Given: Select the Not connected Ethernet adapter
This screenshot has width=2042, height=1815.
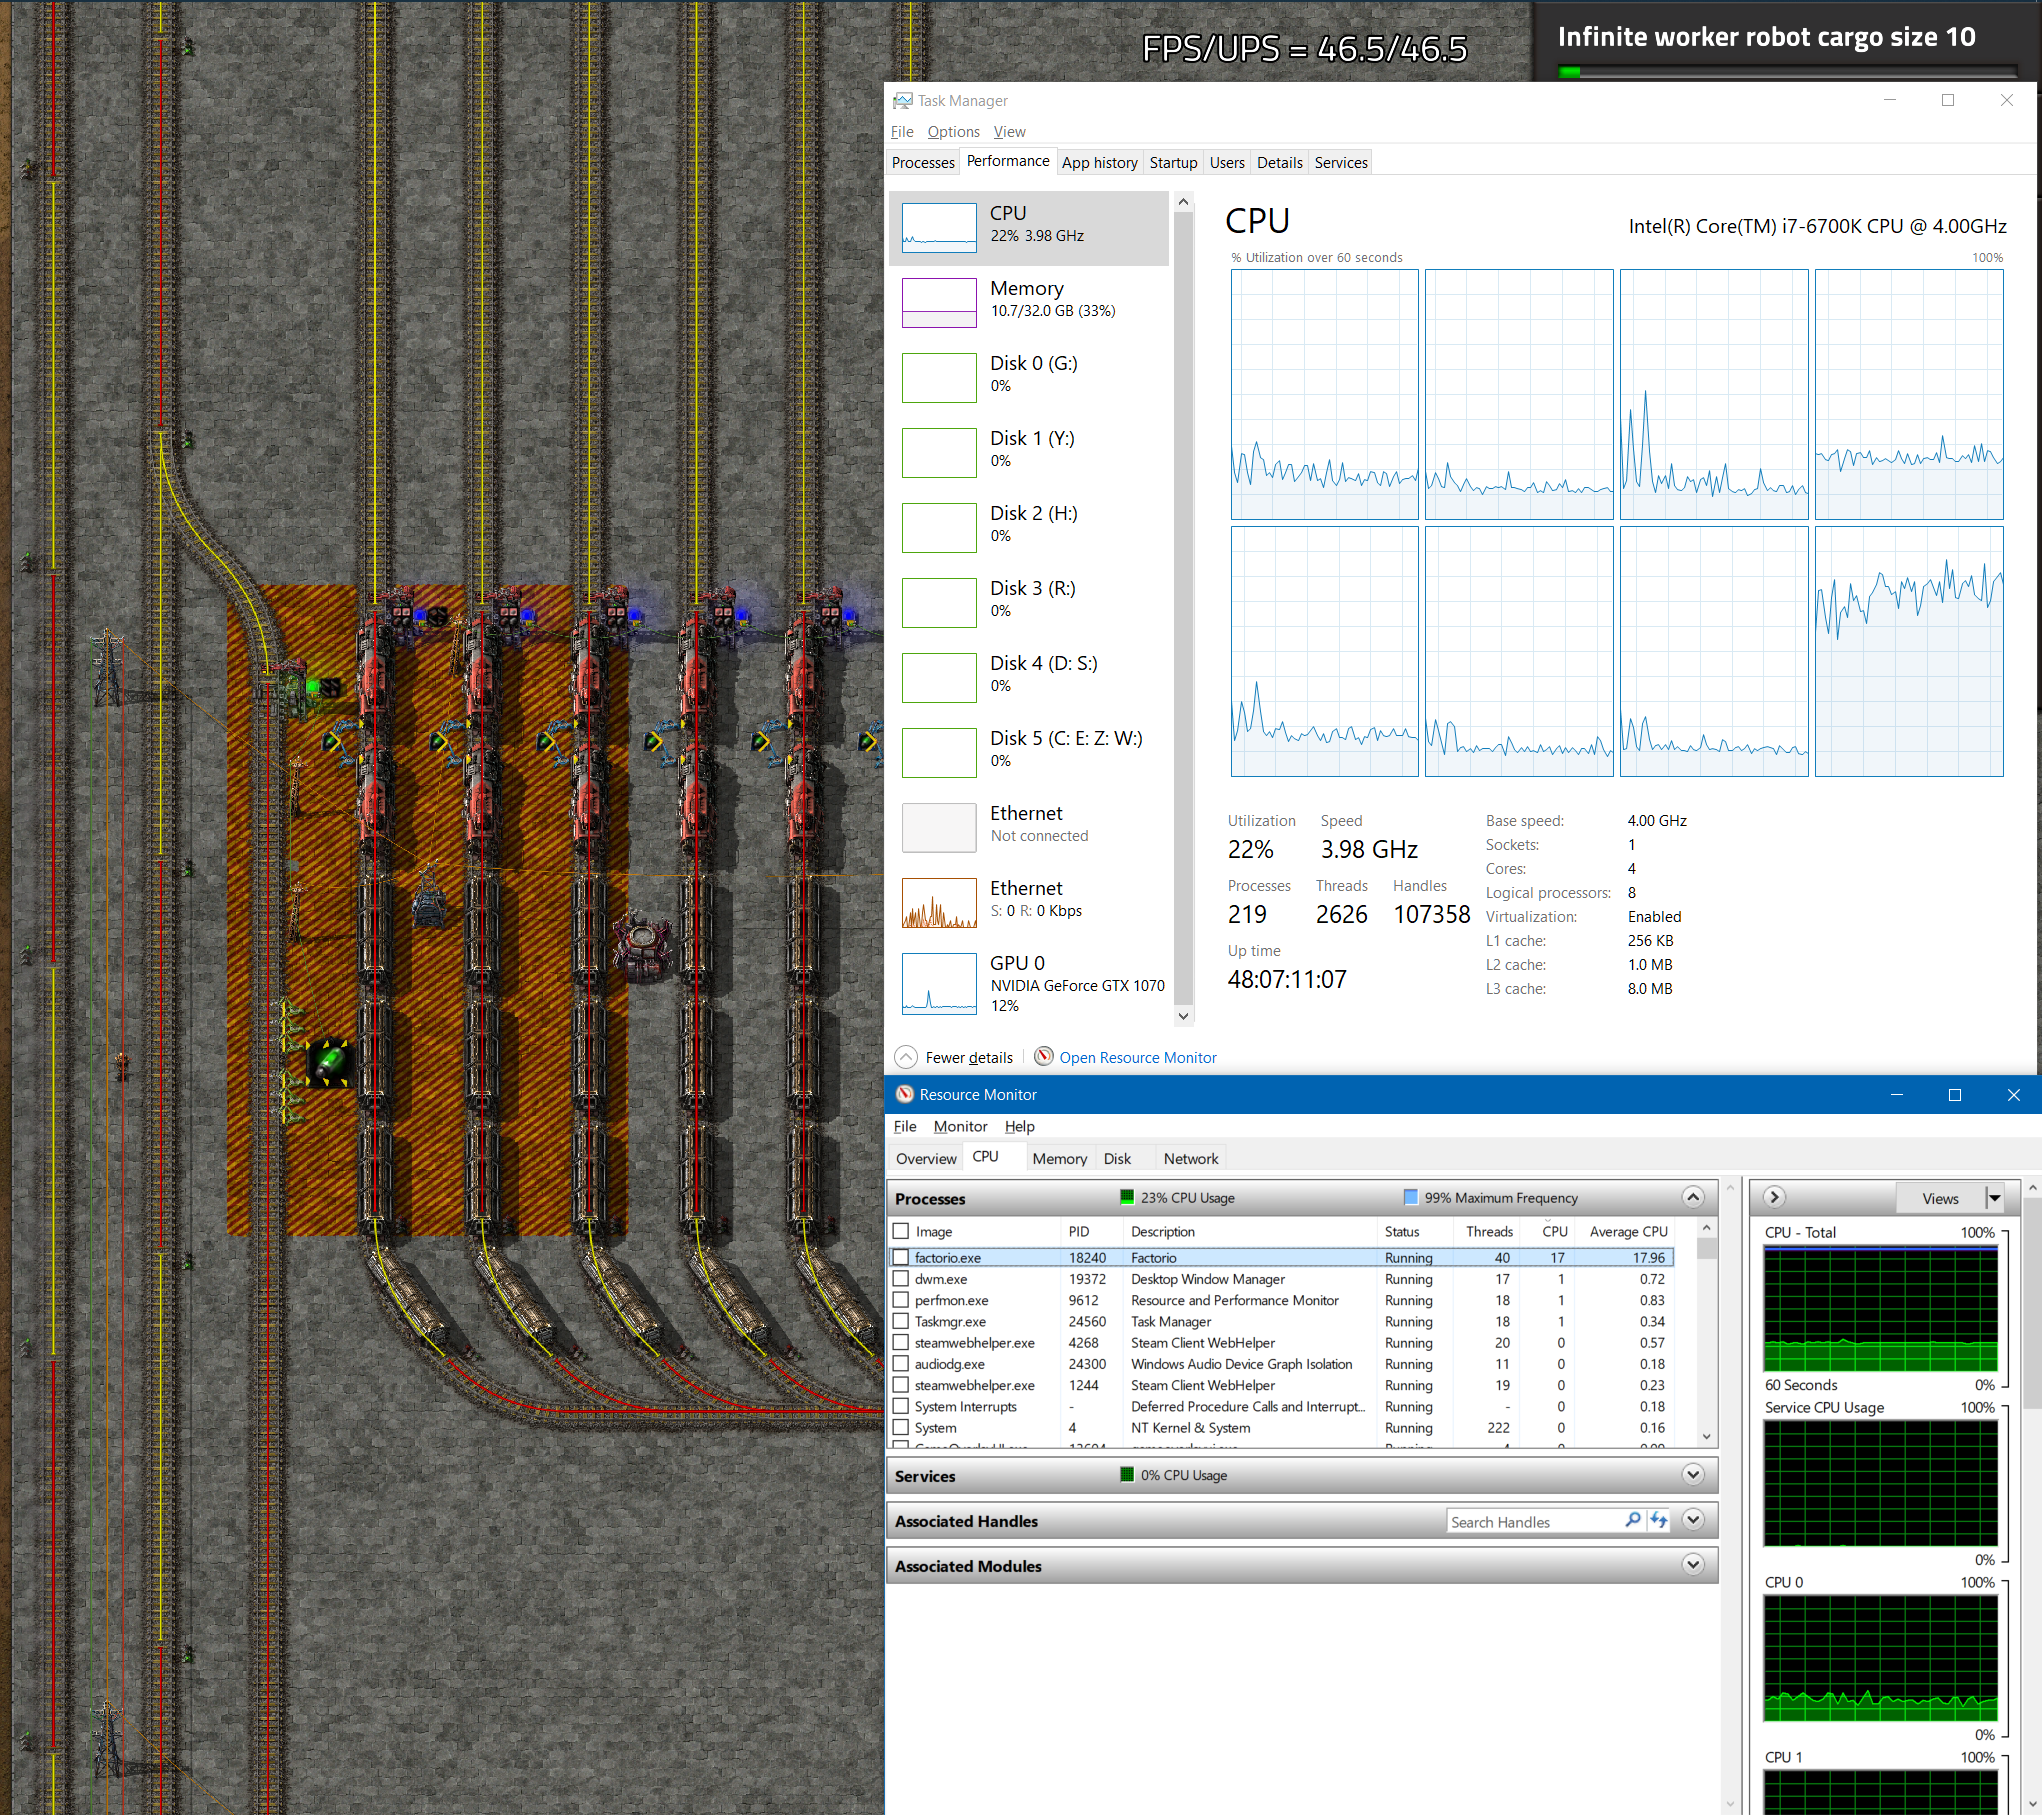Looking at the screenshot, I should tap(1028, 827).
